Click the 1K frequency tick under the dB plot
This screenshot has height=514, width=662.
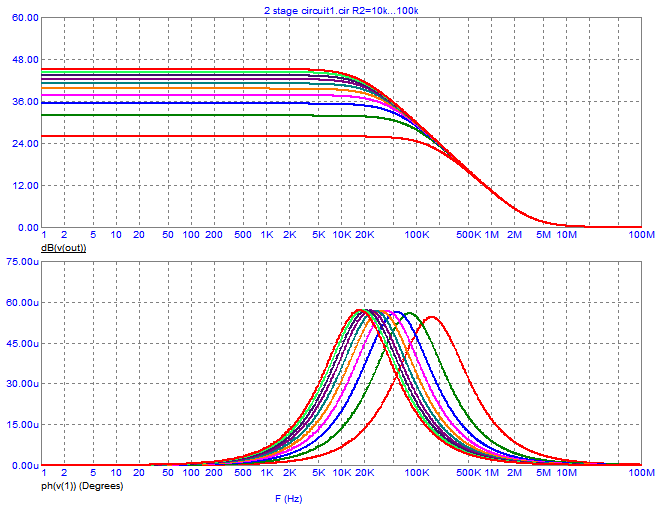(x=267, y=235)
